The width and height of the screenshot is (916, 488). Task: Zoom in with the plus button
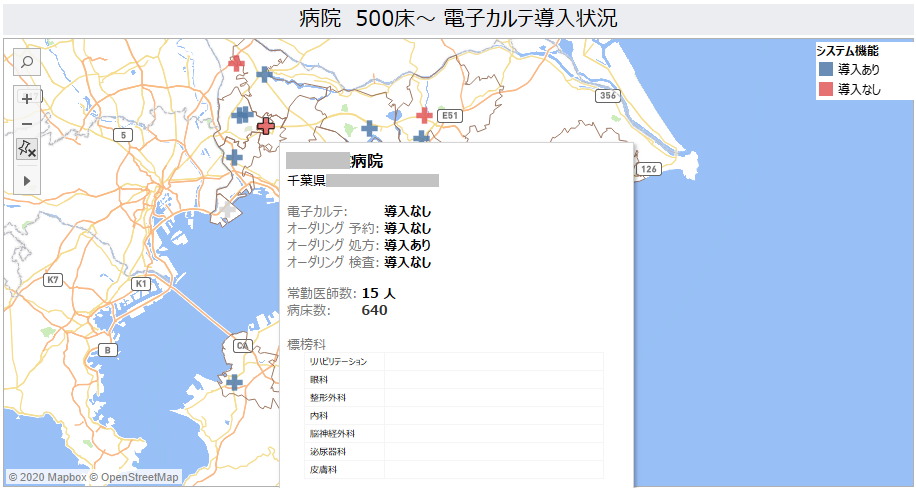[27, 98]
